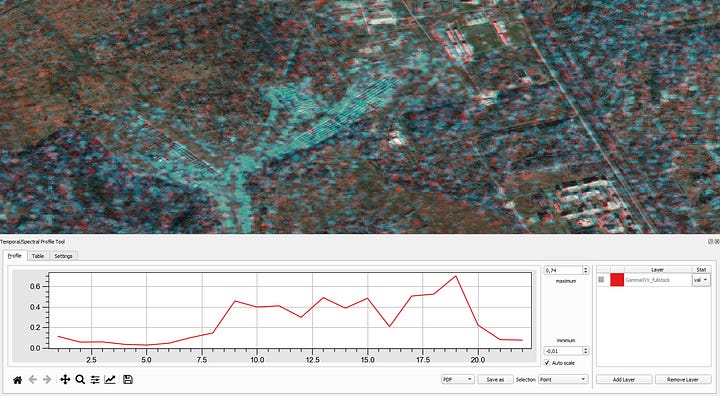
Task: Activate the pan axes tool
Action: [65, 379]
